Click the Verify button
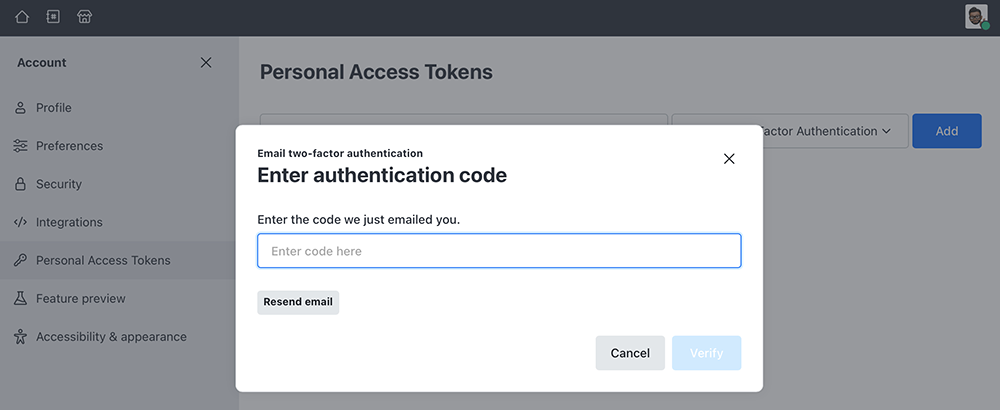 tap(706, 353)
